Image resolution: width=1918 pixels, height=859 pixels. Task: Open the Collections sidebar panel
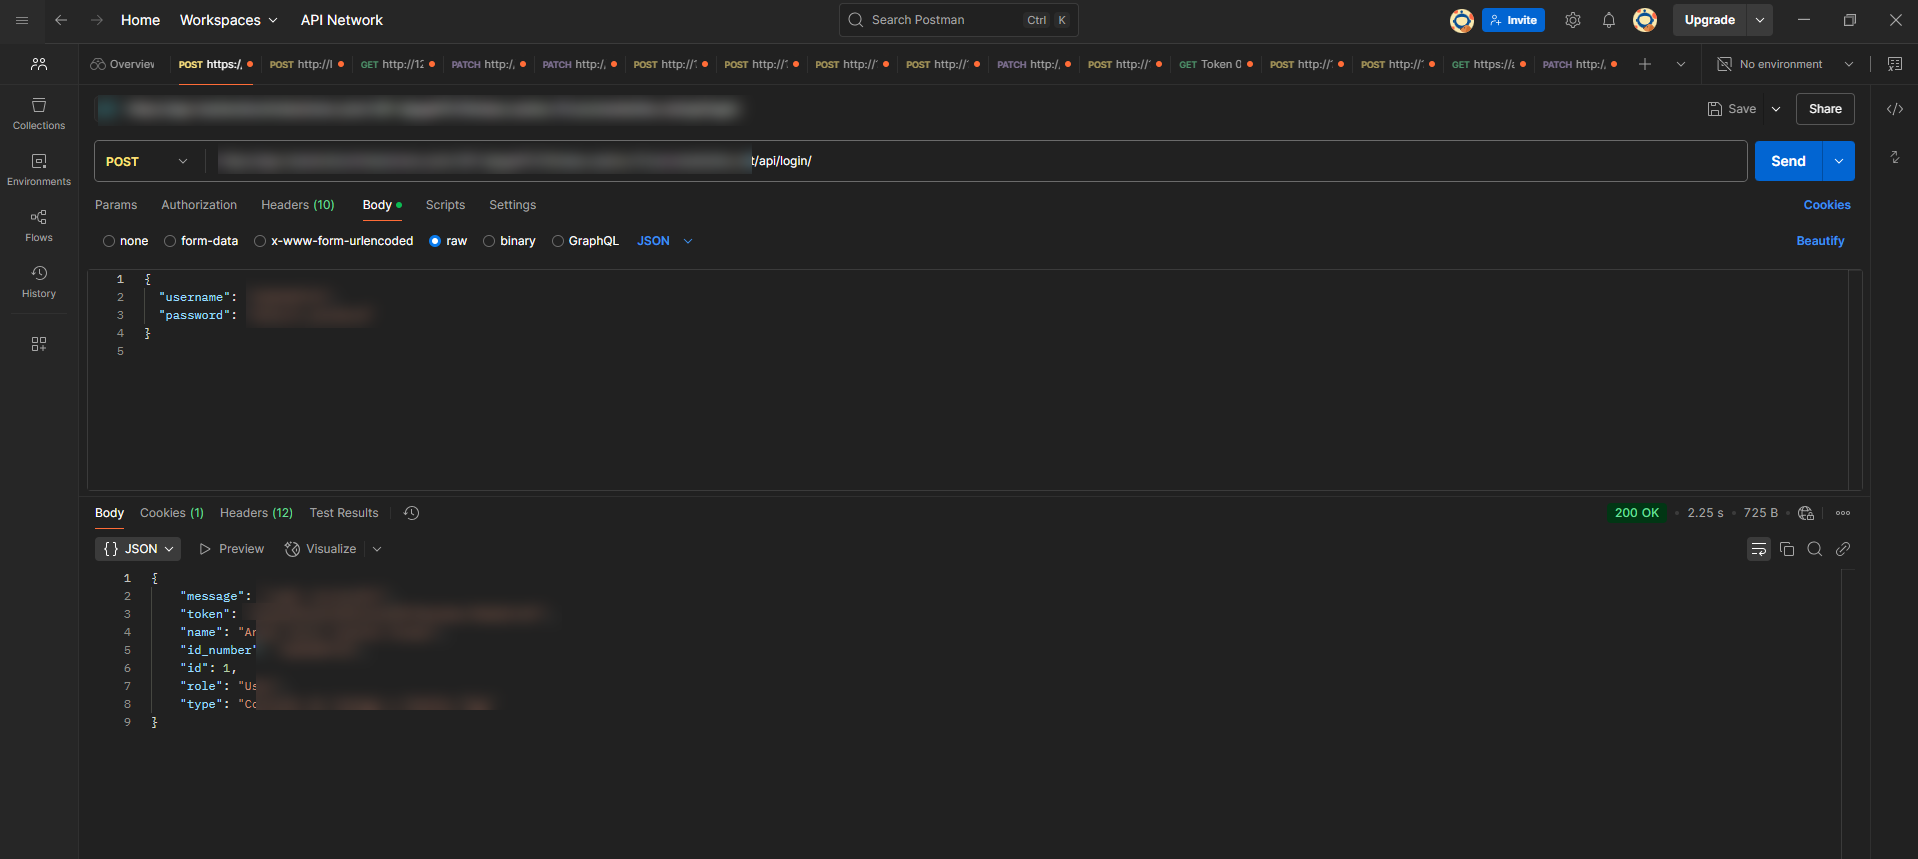click(x=39, y=114)
